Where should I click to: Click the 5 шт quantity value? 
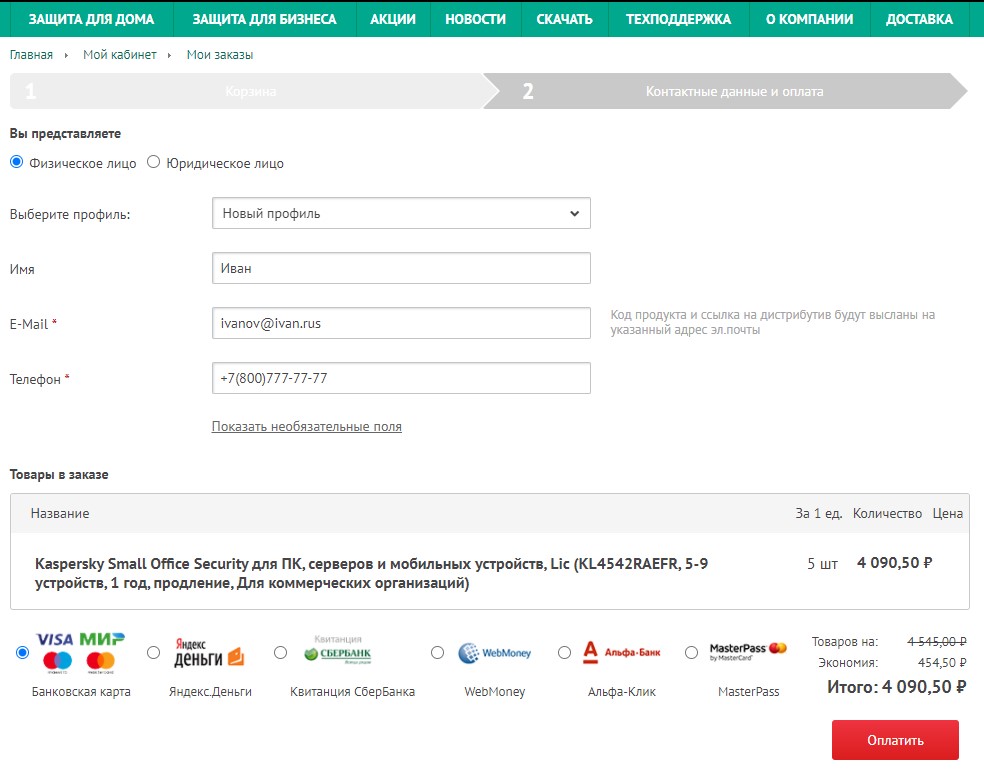[823, 563]
